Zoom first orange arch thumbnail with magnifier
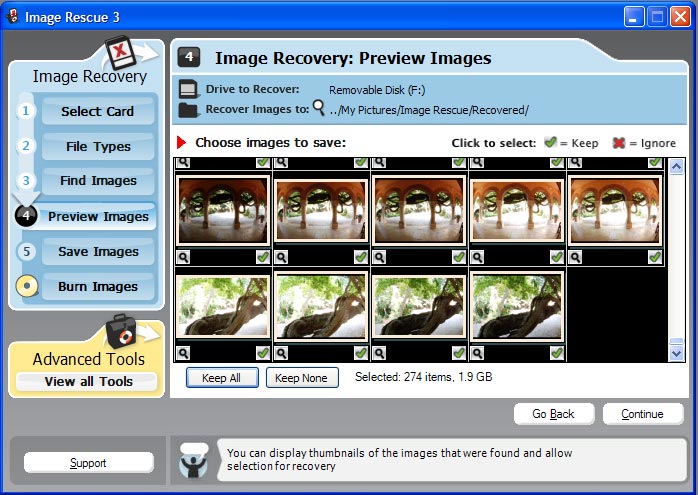698x495 pixels. click(x=183, y=257)
